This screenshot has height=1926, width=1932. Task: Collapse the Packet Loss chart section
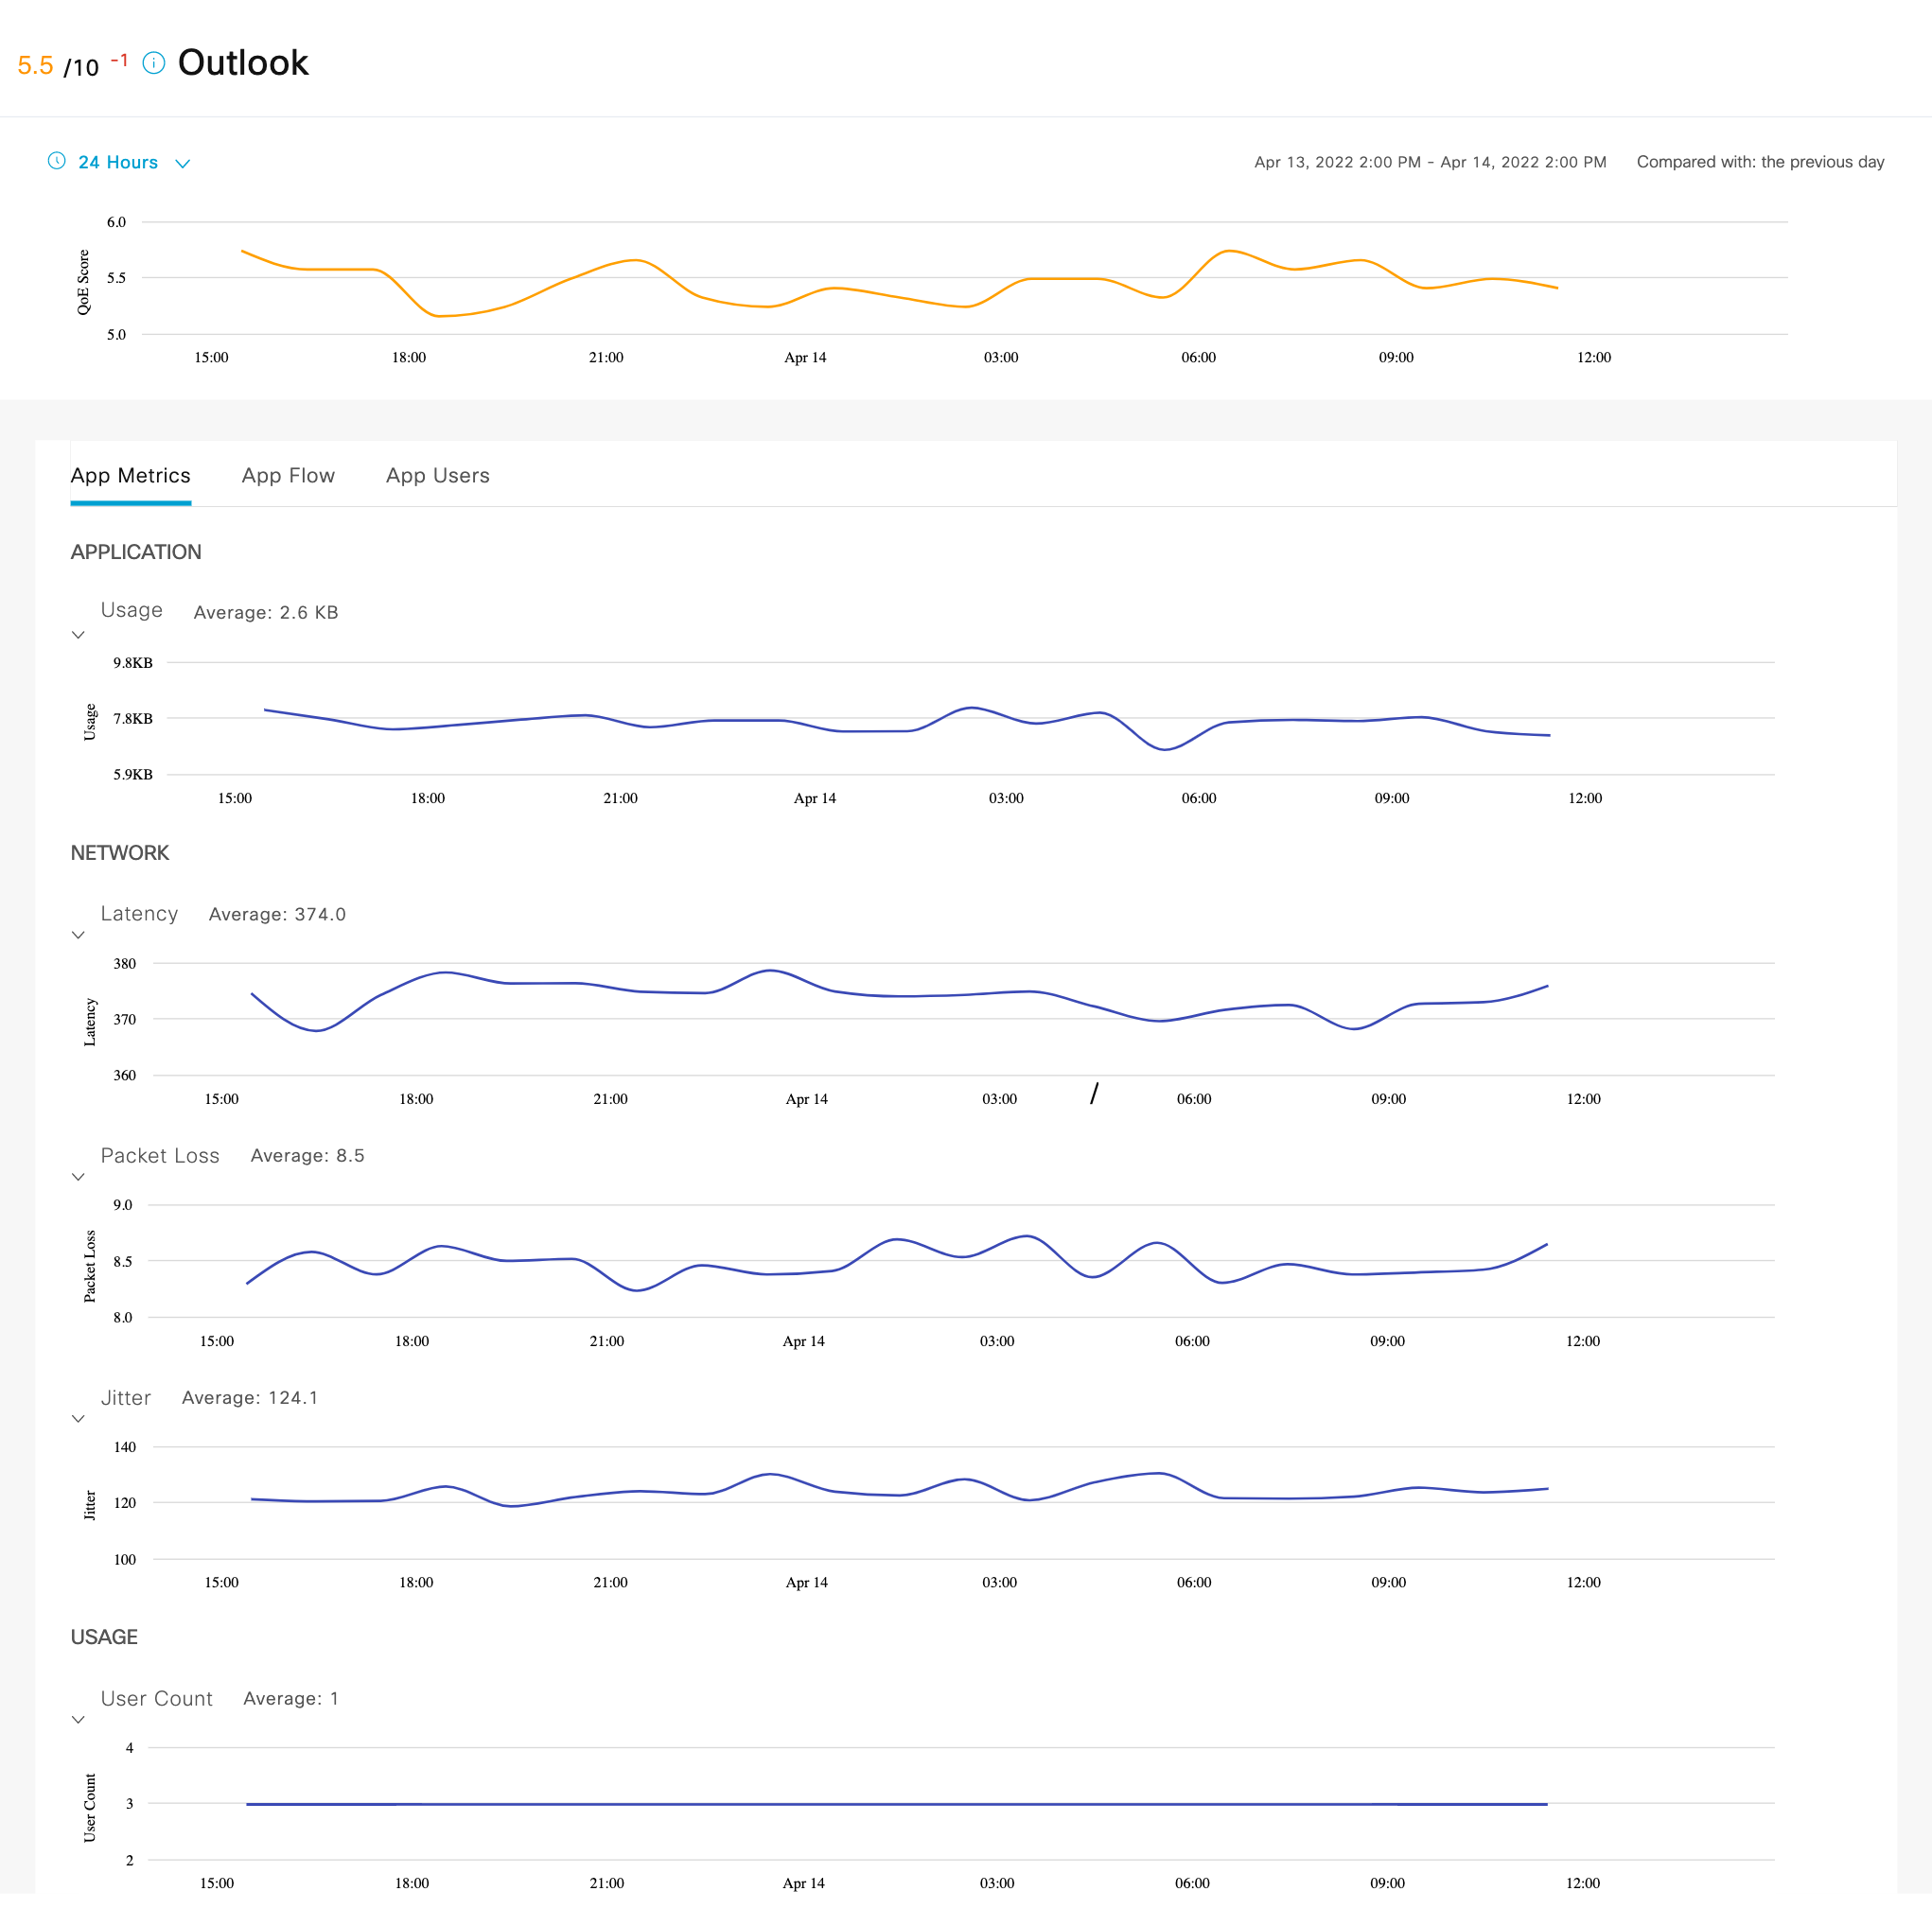click(78, 1177)
